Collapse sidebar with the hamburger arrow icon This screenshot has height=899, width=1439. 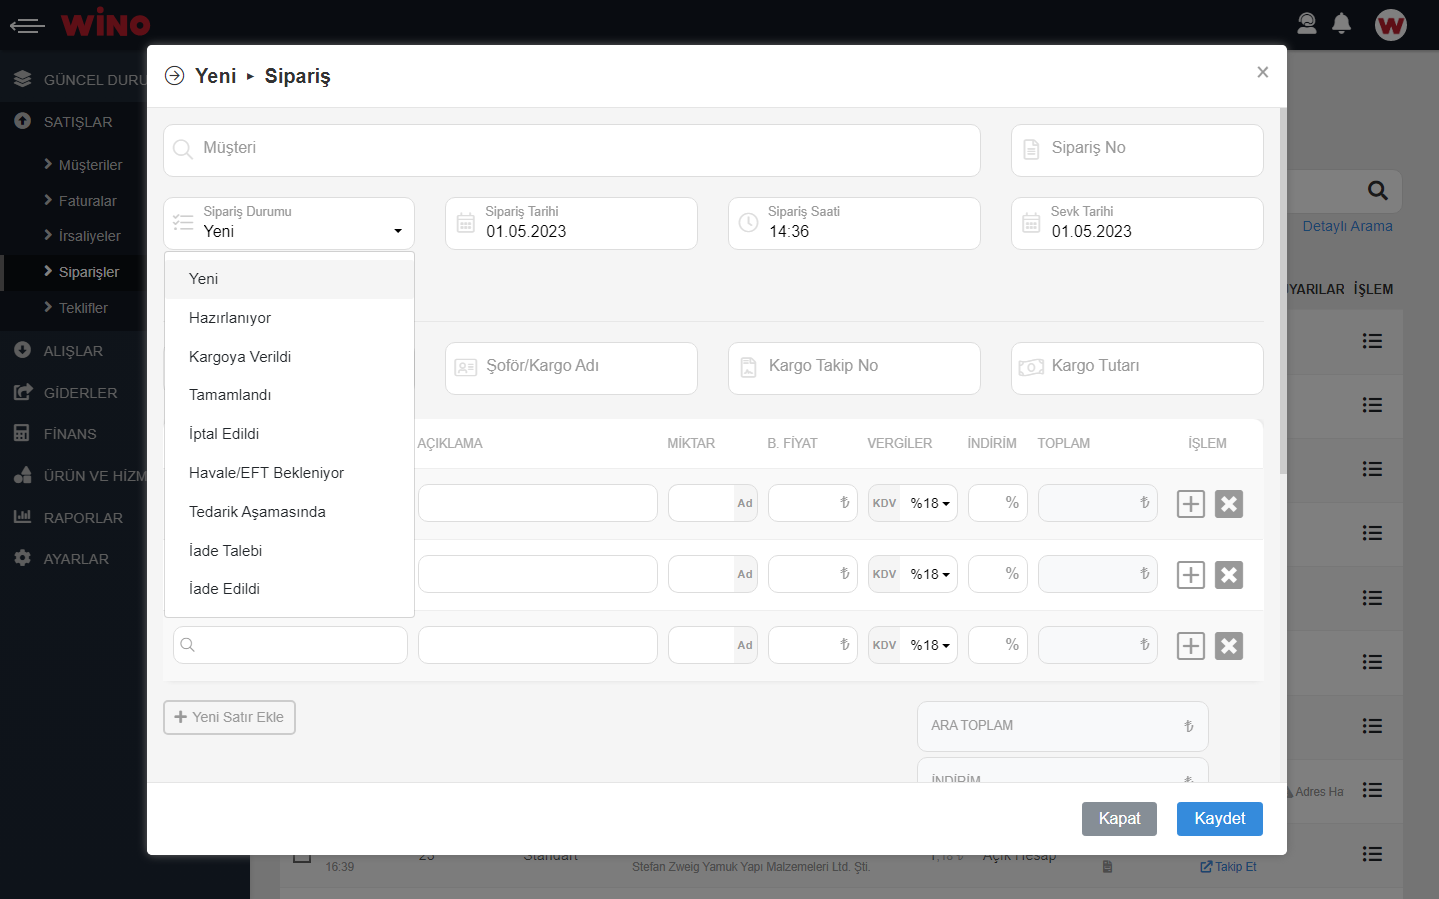click(27, 25)
